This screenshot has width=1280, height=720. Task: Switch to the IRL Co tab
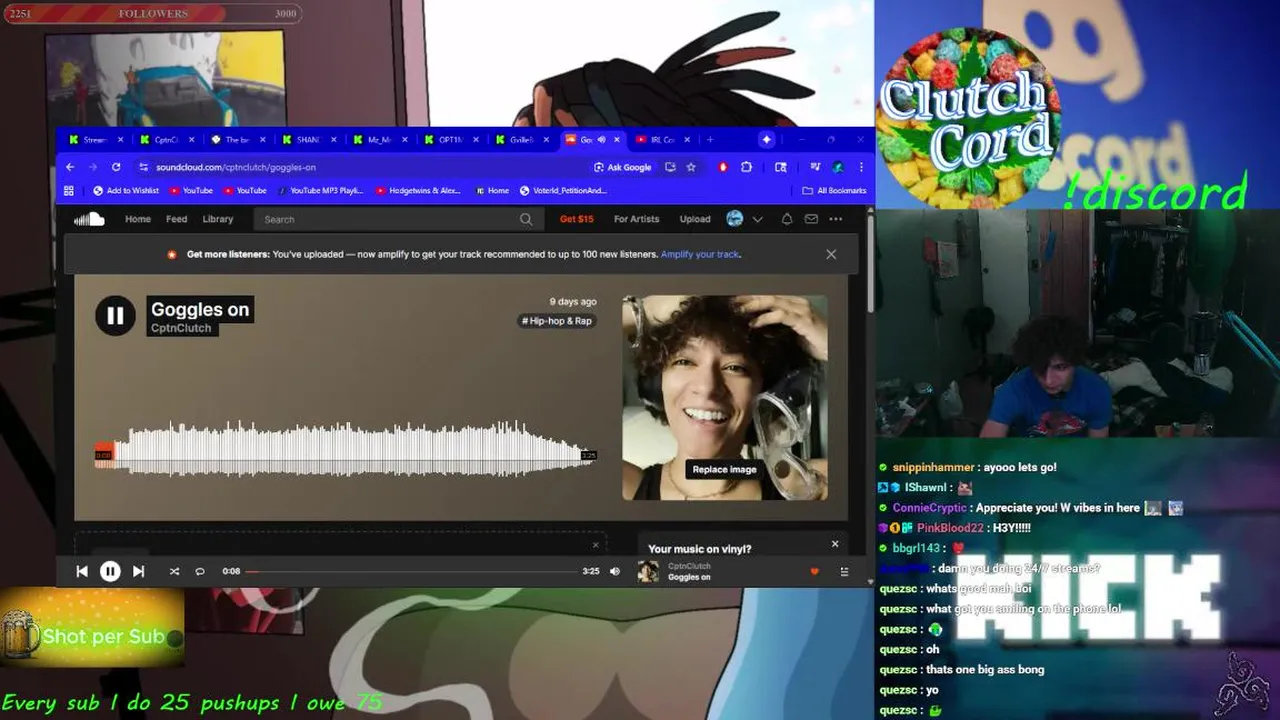pyautogui.click(x=661, y=140)
